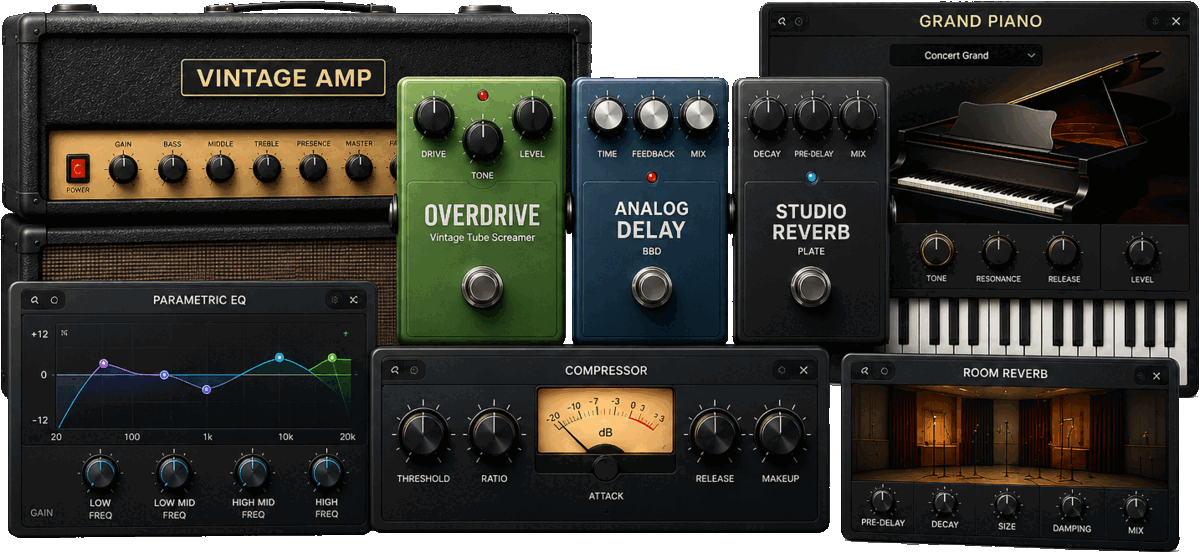Click the Level knob on Overdrive pedal
The width and height of the screenshot is (1200, 553).
point(532,119)
